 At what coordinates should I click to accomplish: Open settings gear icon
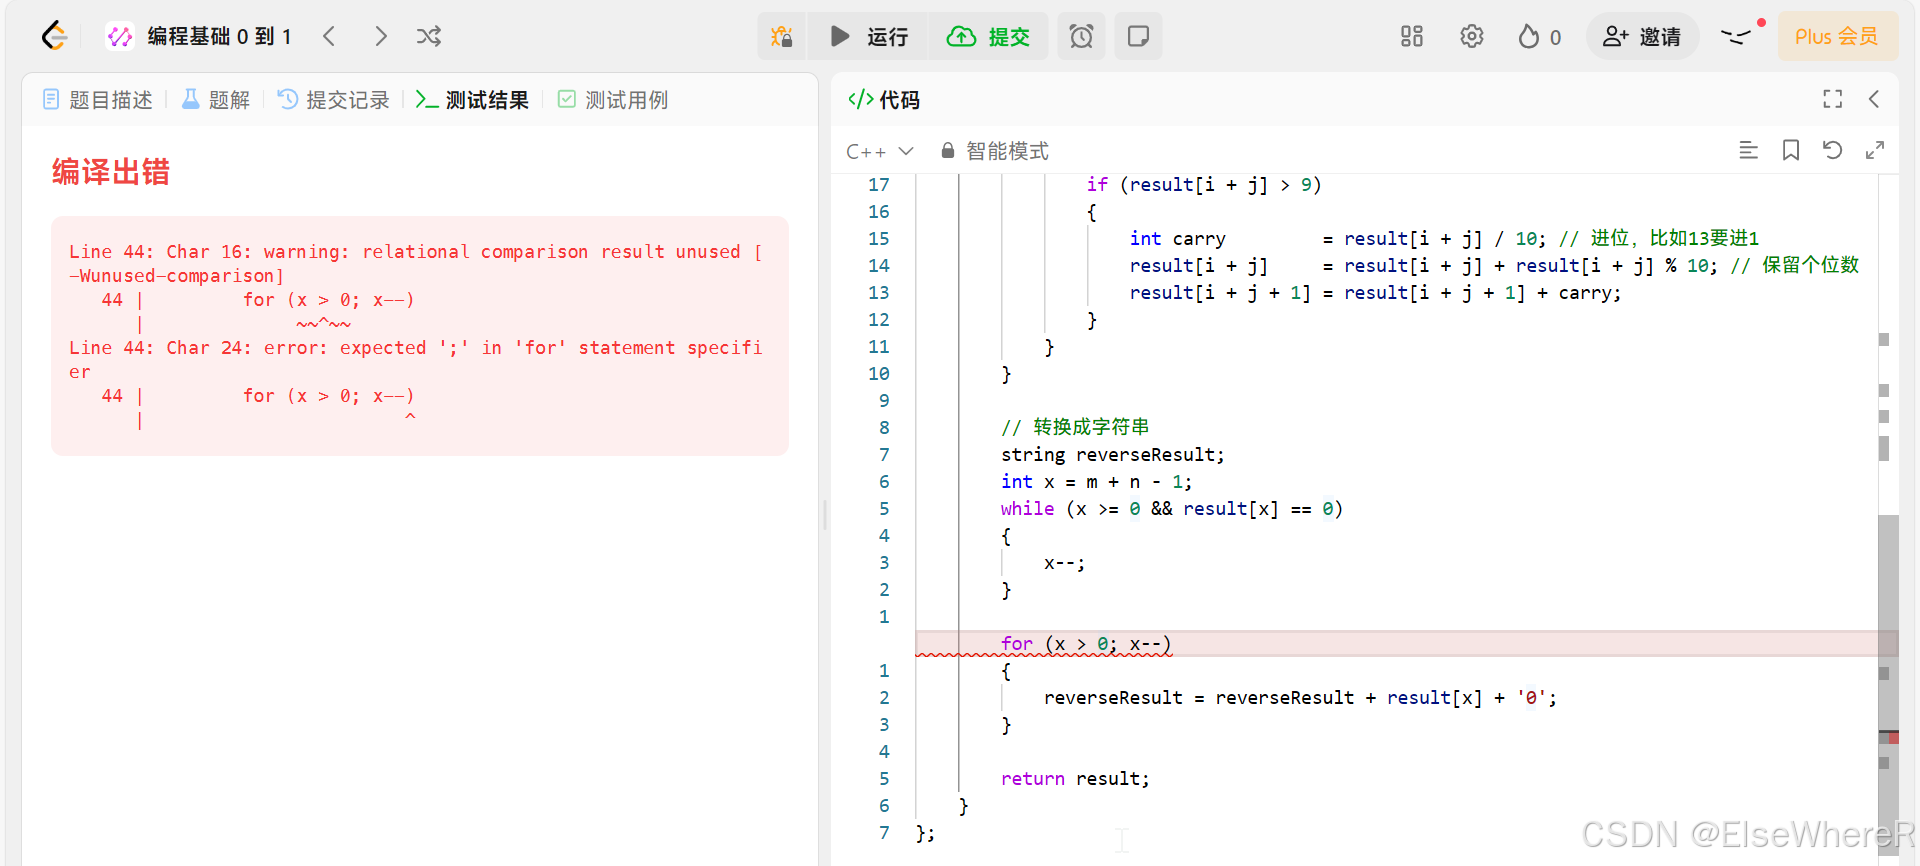1471,37
